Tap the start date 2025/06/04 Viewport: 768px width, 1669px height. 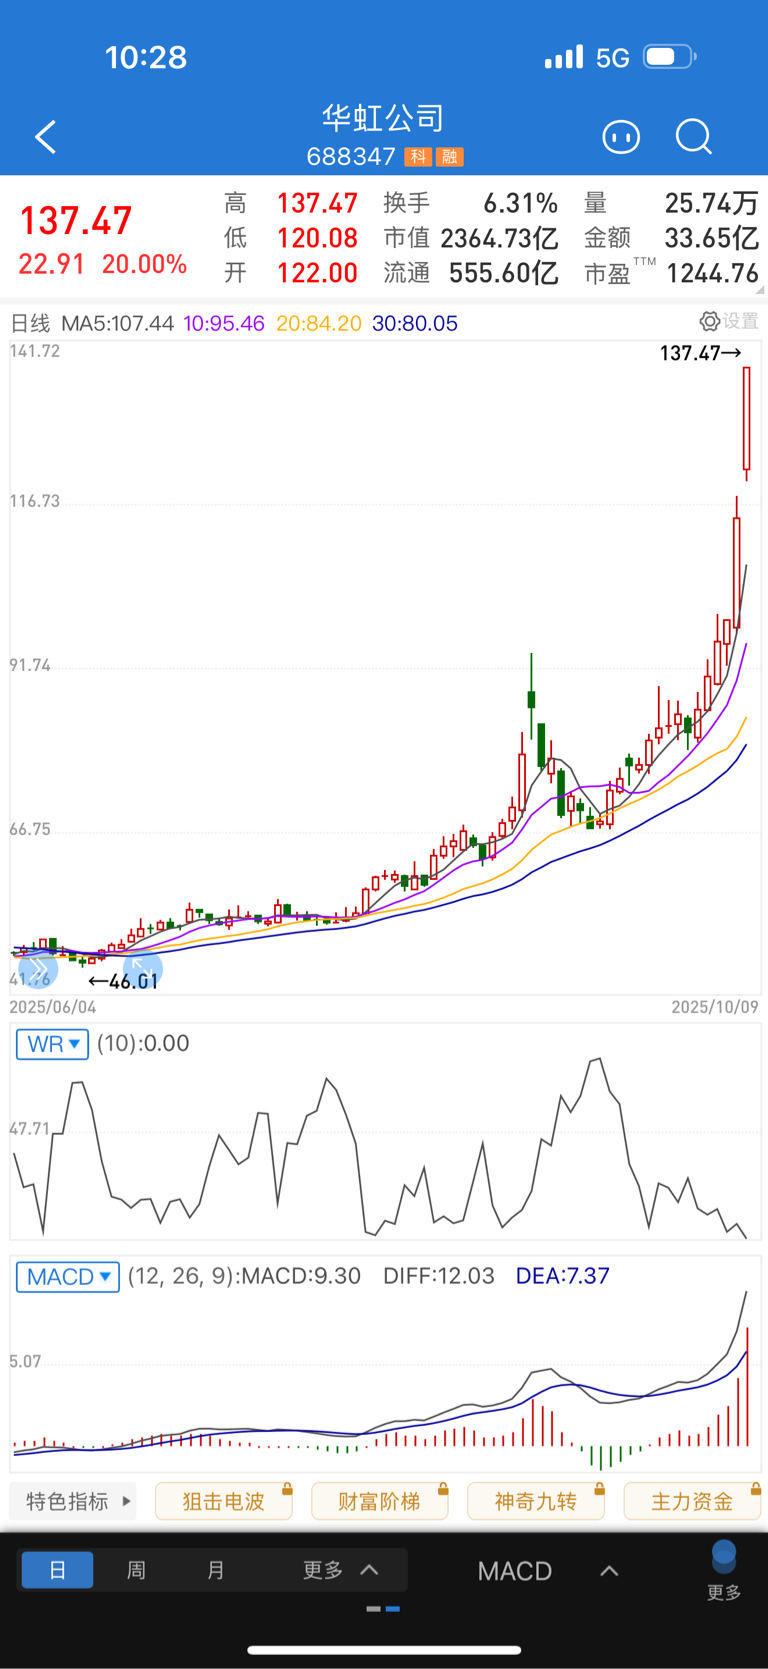pyautogui.click(x=53, y=1007)
